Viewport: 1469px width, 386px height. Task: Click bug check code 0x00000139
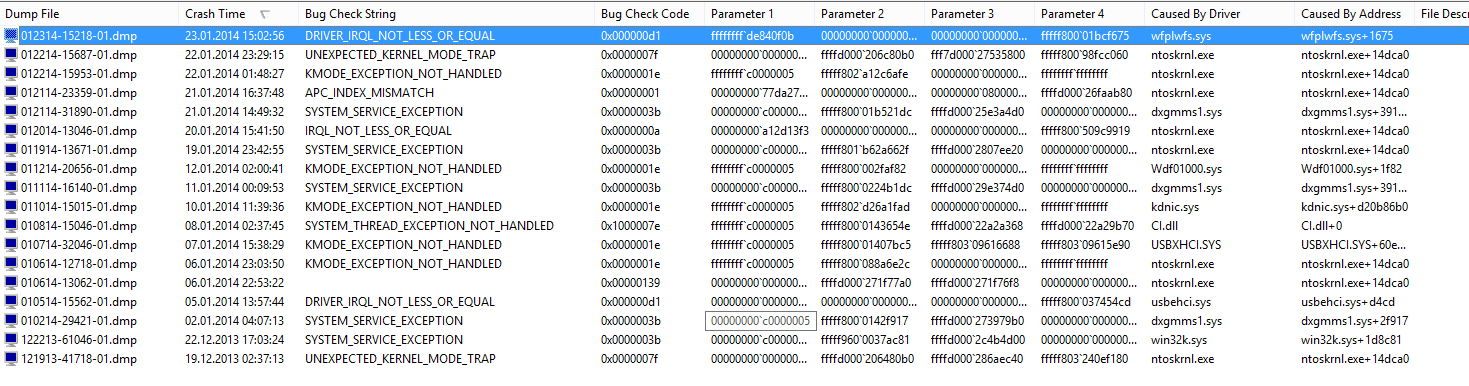click(630, 282)
